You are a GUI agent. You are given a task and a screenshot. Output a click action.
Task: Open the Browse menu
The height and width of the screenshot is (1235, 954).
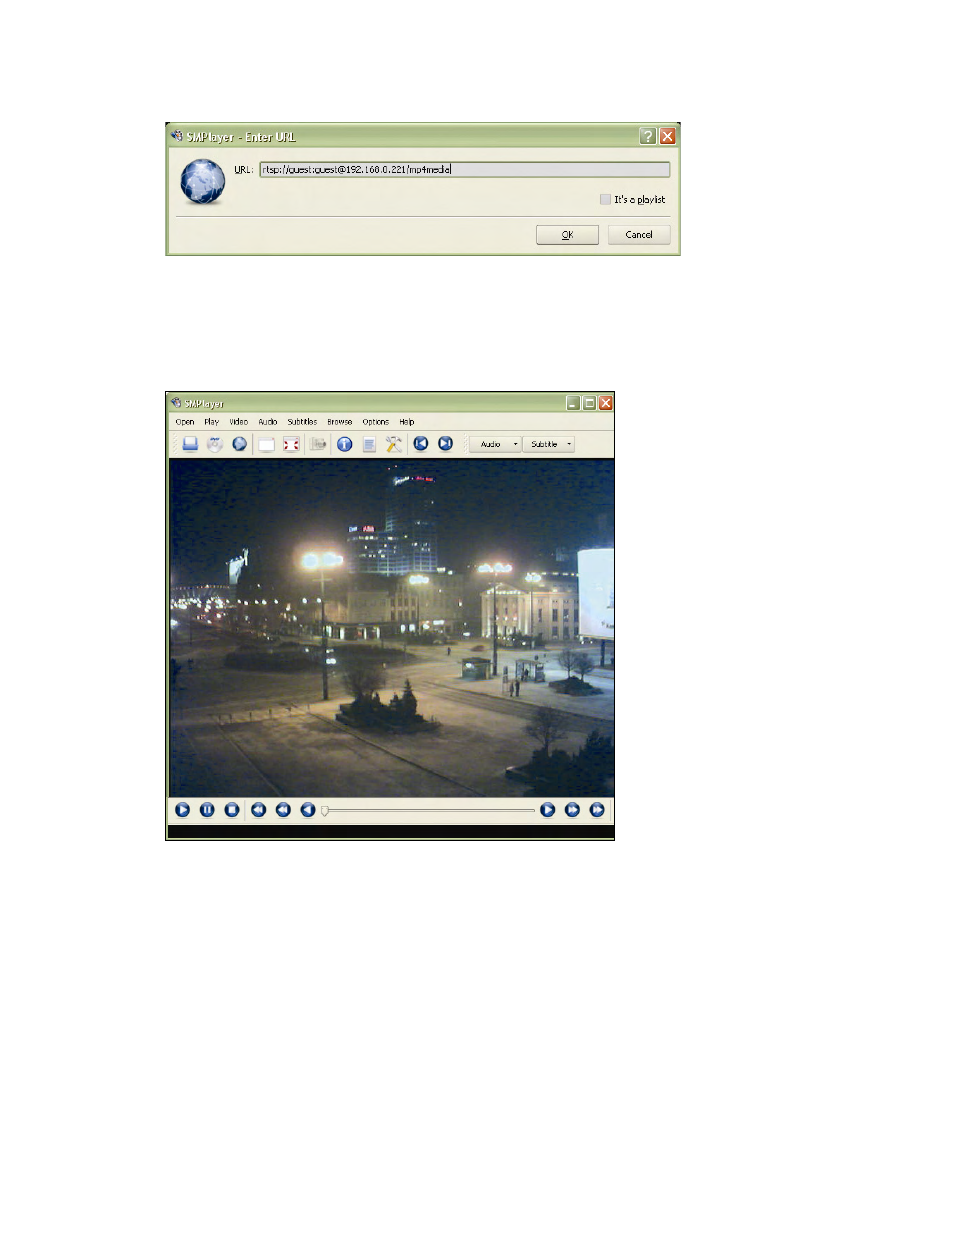pos(340,422)
